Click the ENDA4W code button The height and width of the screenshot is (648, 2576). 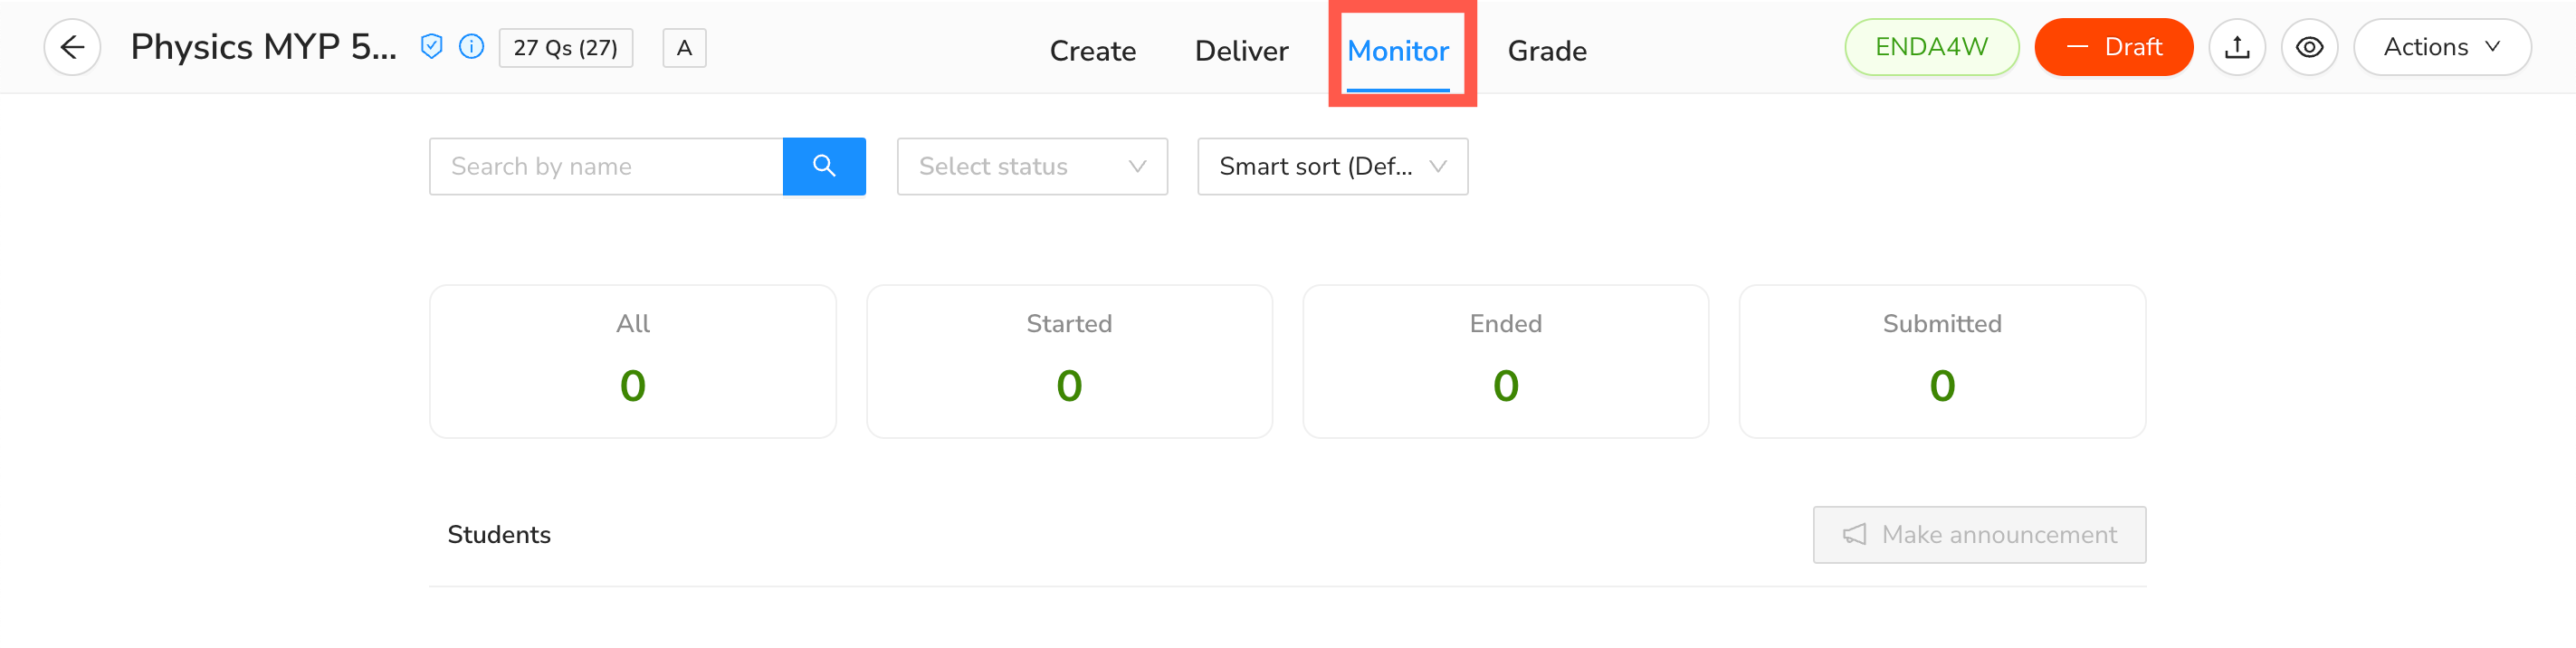1930,47
